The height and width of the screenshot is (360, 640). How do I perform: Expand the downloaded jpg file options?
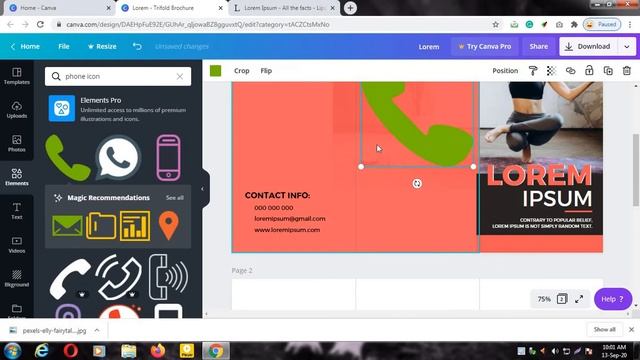(97, 331)
